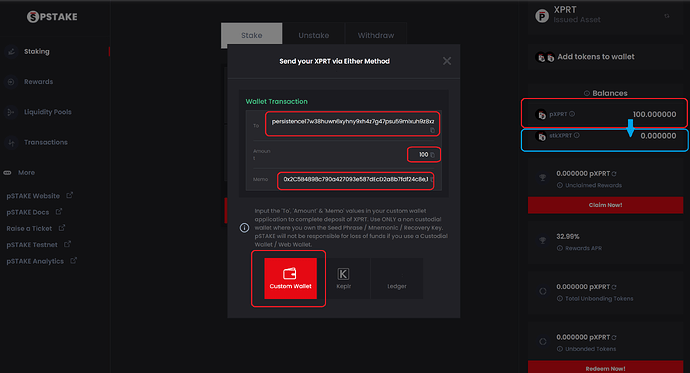This screenshot has width=690, height=373.
Task: Expand the More sidebar item
Action: point(26,172)
